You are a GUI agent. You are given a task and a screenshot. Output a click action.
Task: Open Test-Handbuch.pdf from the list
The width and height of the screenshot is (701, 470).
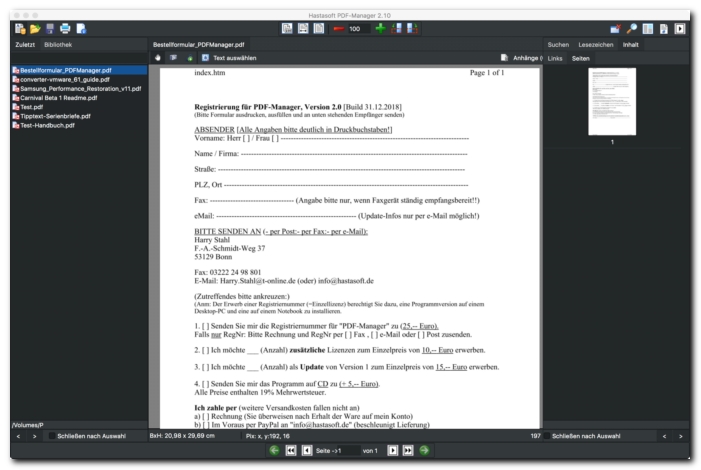47,125
